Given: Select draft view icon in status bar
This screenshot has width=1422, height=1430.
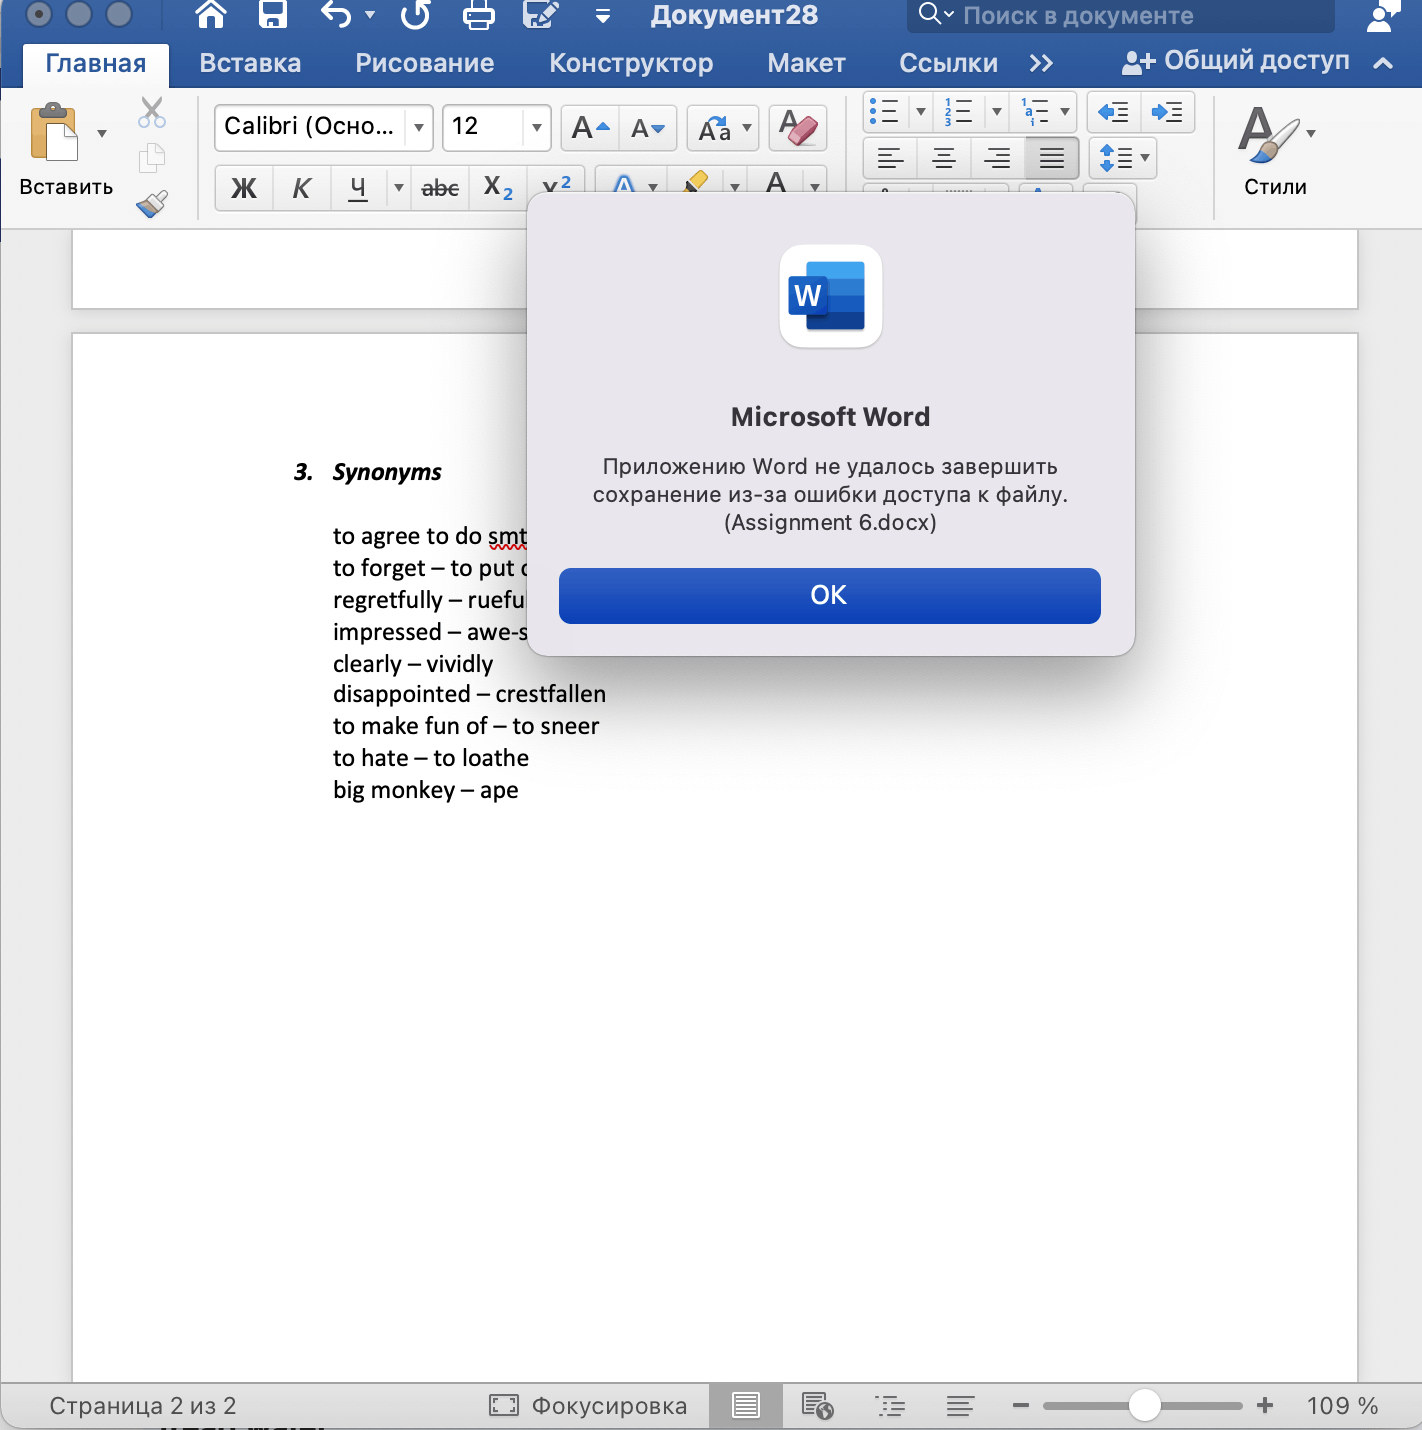Looking at the screenshot, I should (x=960, y=1406).
